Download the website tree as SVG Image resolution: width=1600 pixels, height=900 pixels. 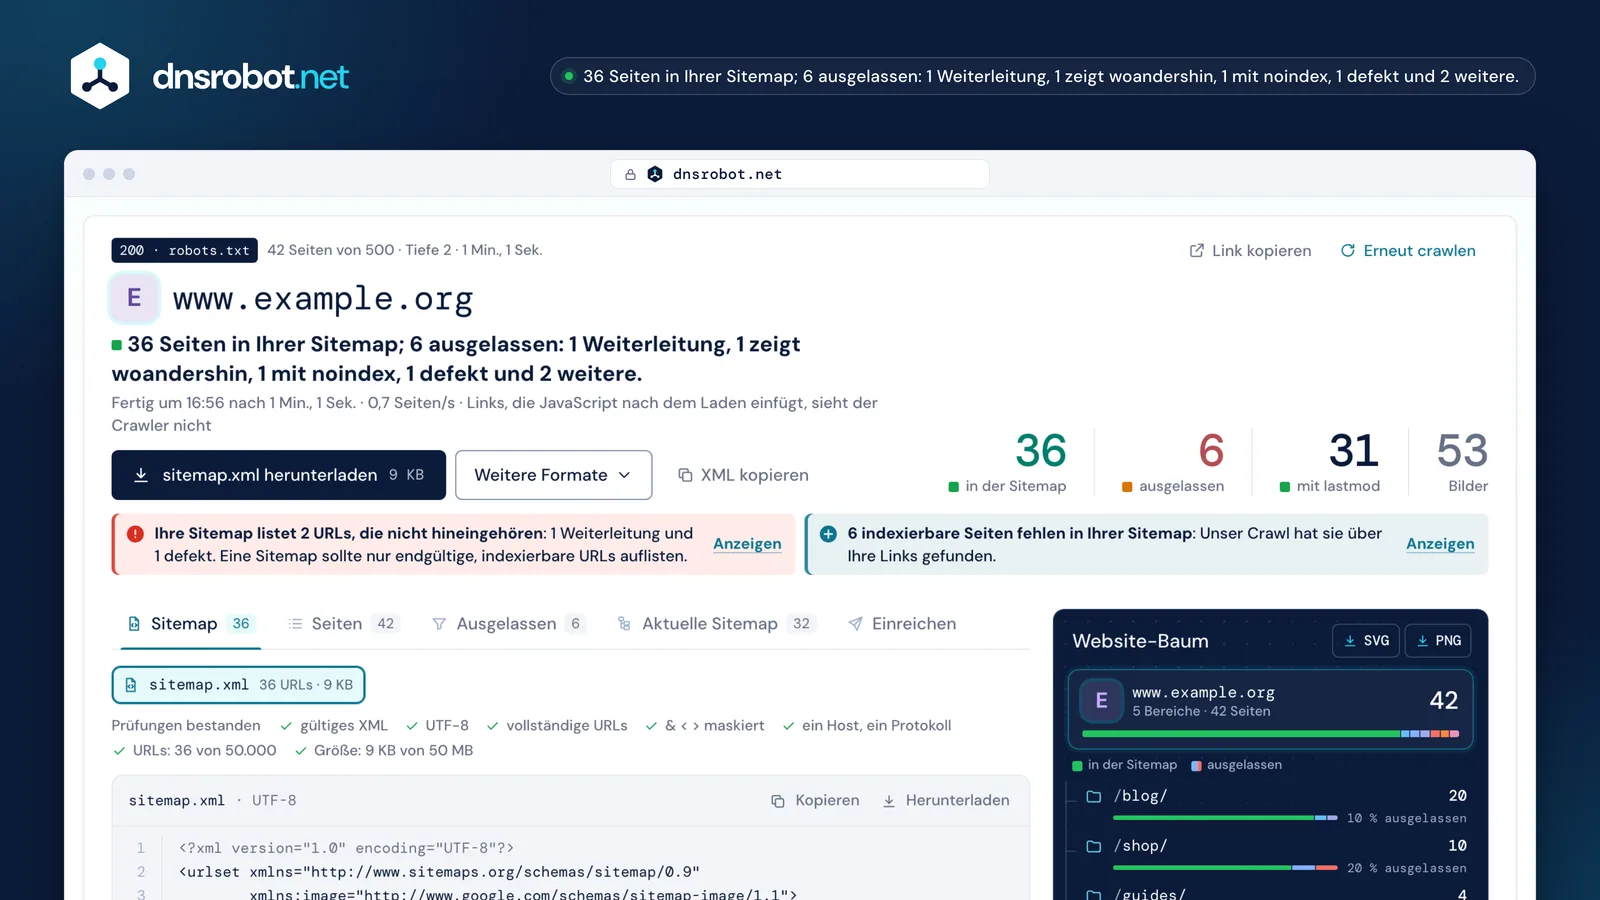click(1366, 641)
